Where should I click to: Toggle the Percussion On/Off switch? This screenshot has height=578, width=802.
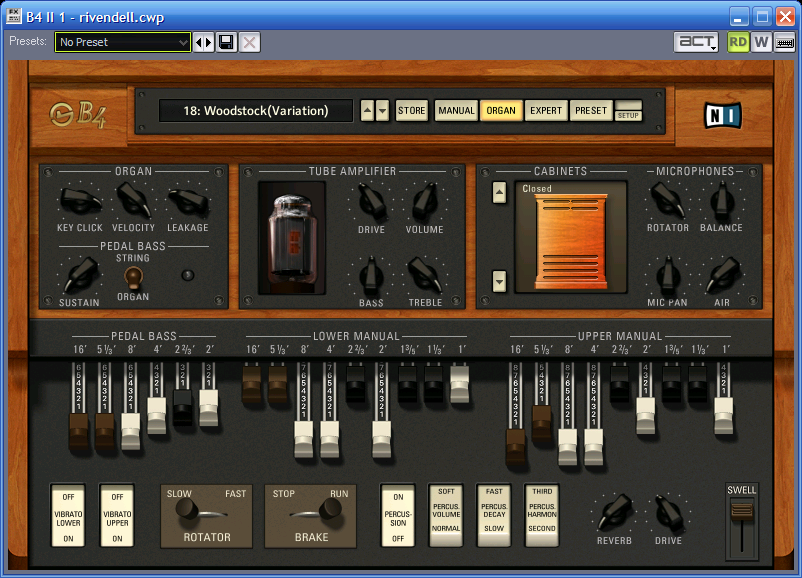398,516
